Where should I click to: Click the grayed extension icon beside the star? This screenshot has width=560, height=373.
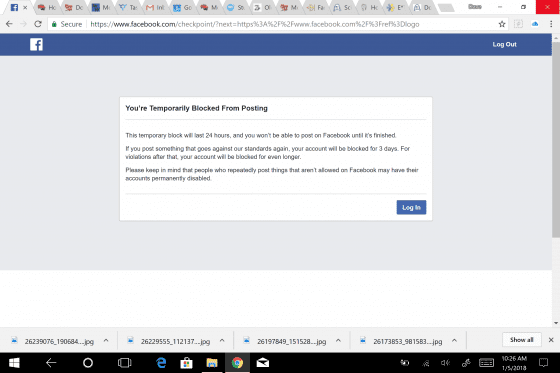pyautogui.click(x=518, y=24)
